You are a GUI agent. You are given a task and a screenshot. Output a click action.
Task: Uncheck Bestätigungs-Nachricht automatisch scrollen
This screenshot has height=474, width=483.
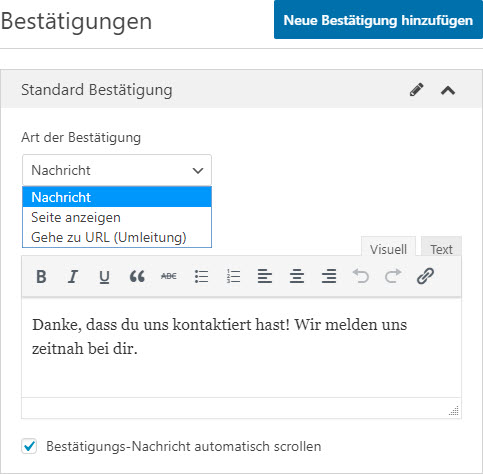(x=29, y=446)
